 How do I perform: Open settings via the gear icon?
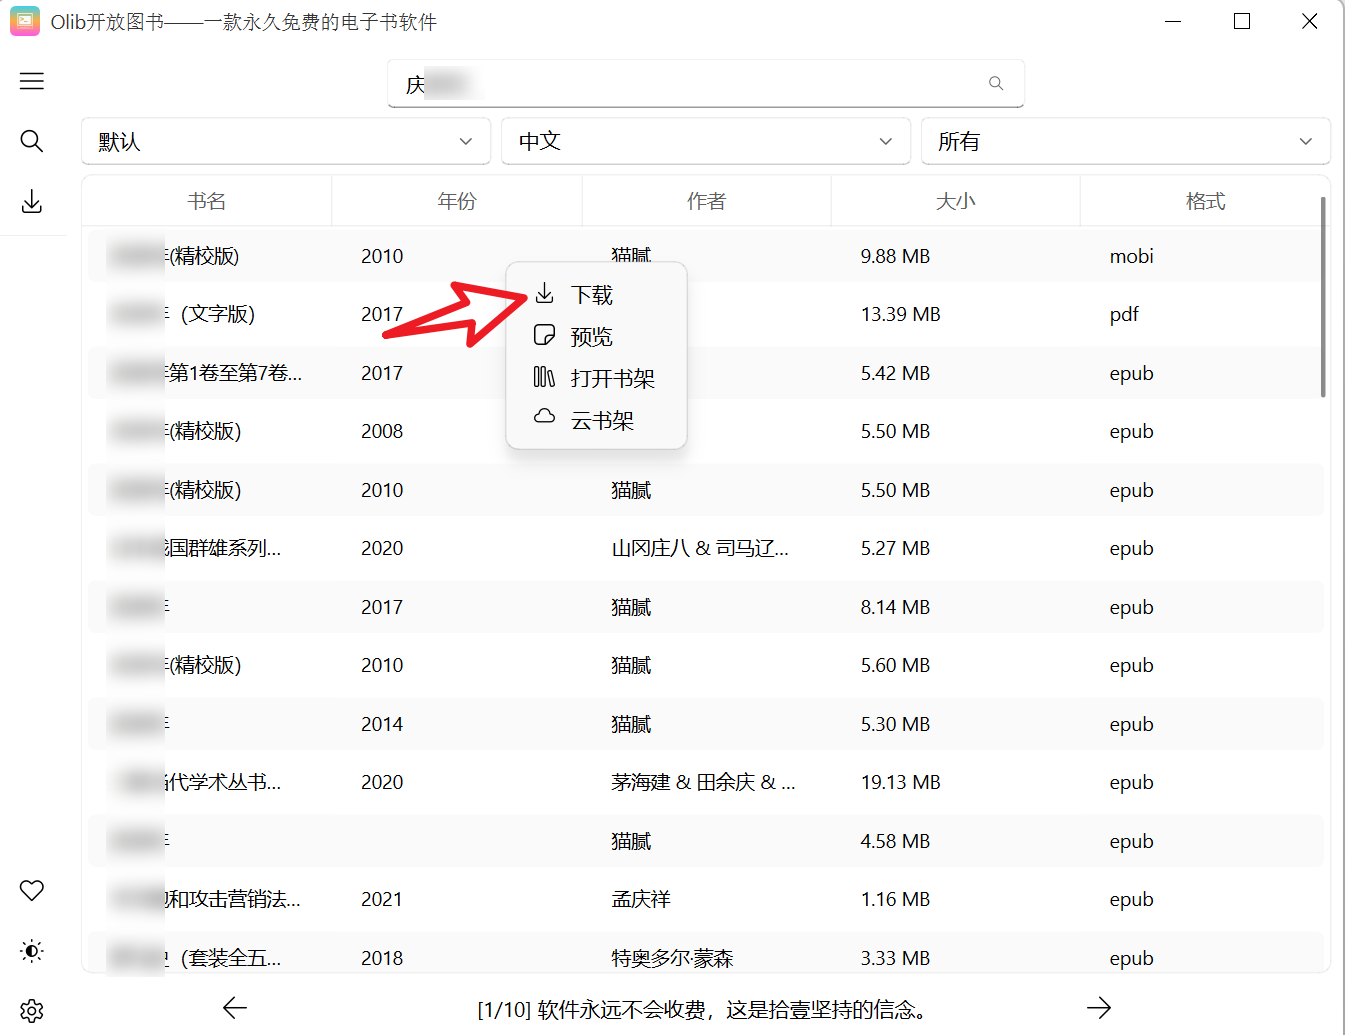(31, 1011)
